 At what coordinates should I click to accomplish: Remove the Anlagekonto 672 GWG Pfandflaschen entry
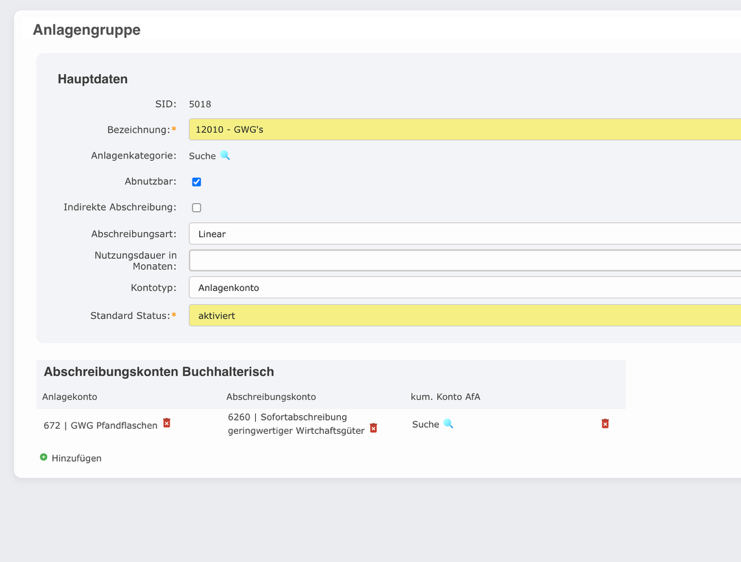click(167, 423)
